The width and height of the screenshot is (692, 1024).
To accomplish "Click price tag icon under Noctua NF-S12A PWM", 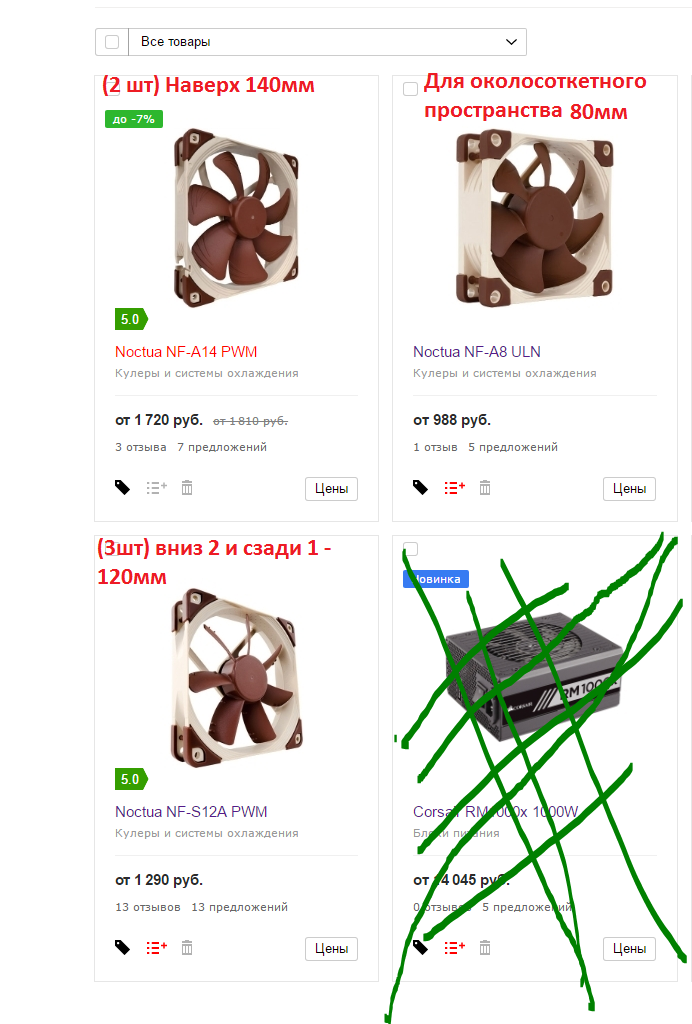I will 122,948.
